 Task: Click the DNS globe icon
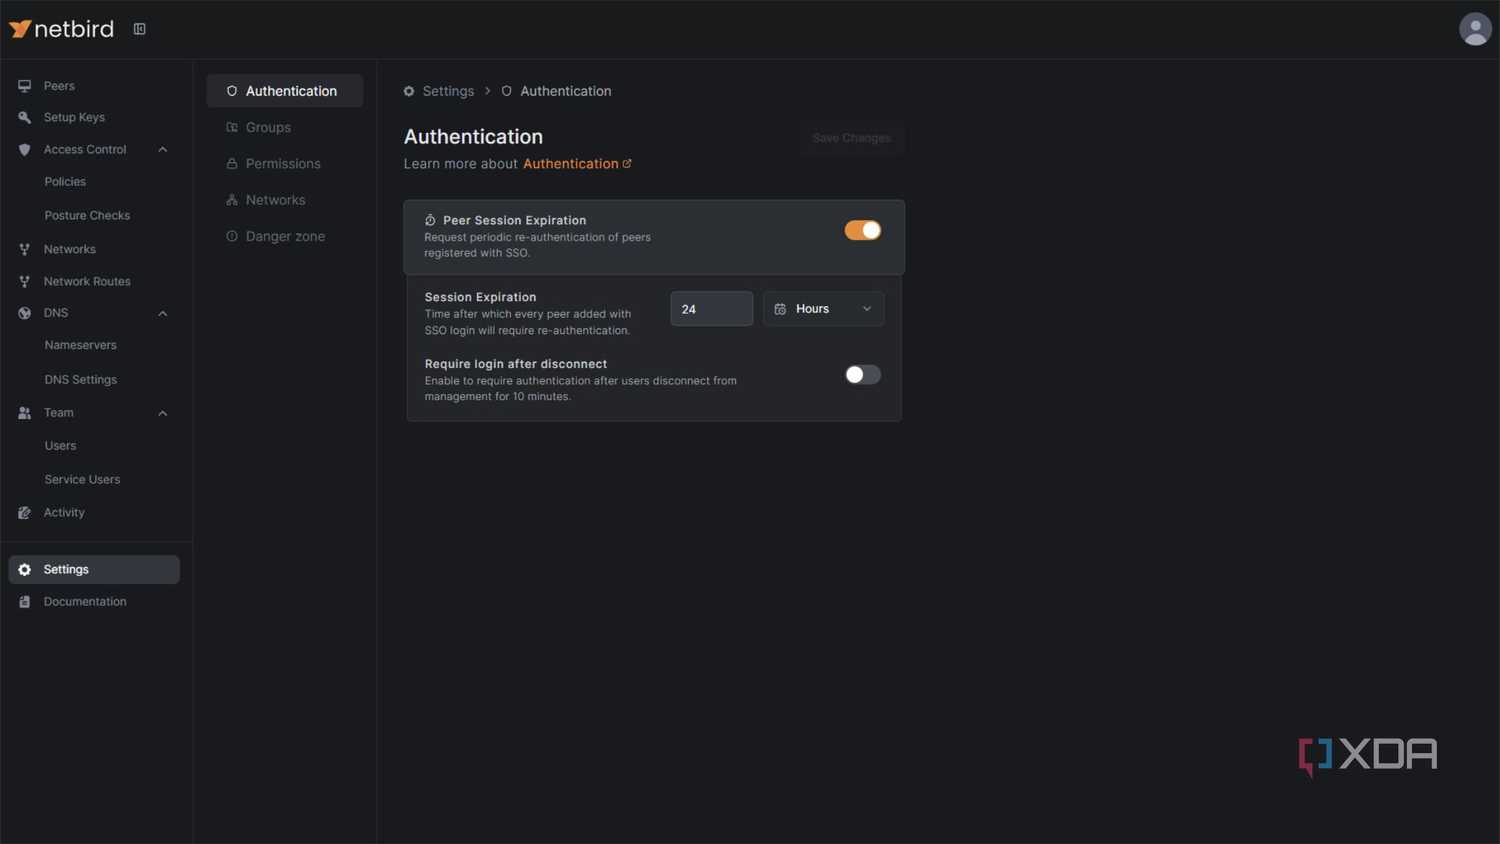pyautogui.click(x=25, y=313)
